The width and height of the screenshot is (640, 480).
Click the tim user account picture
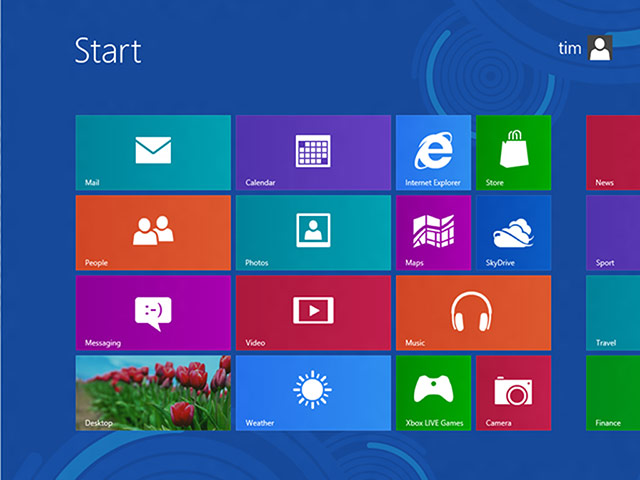pos(600,48)
